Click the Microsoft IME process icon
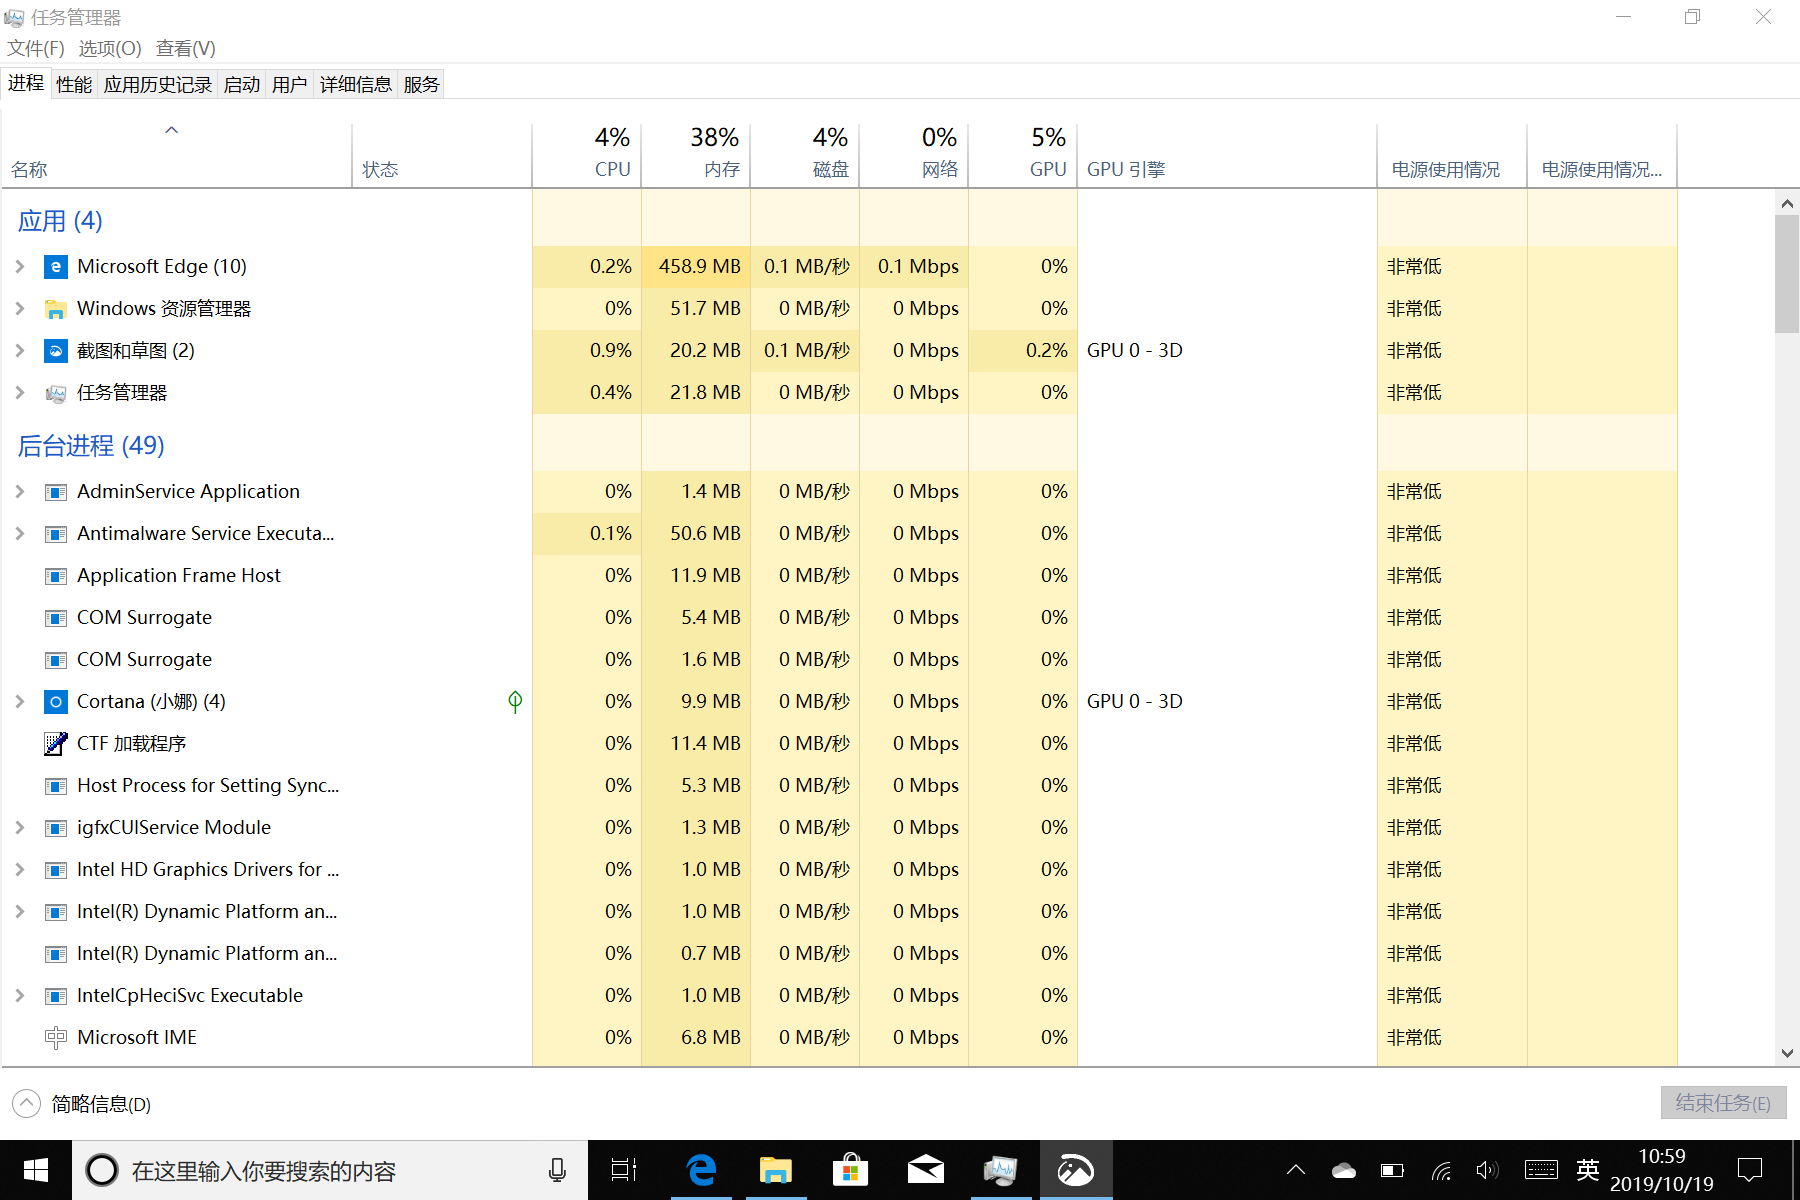 [56, 1038]
